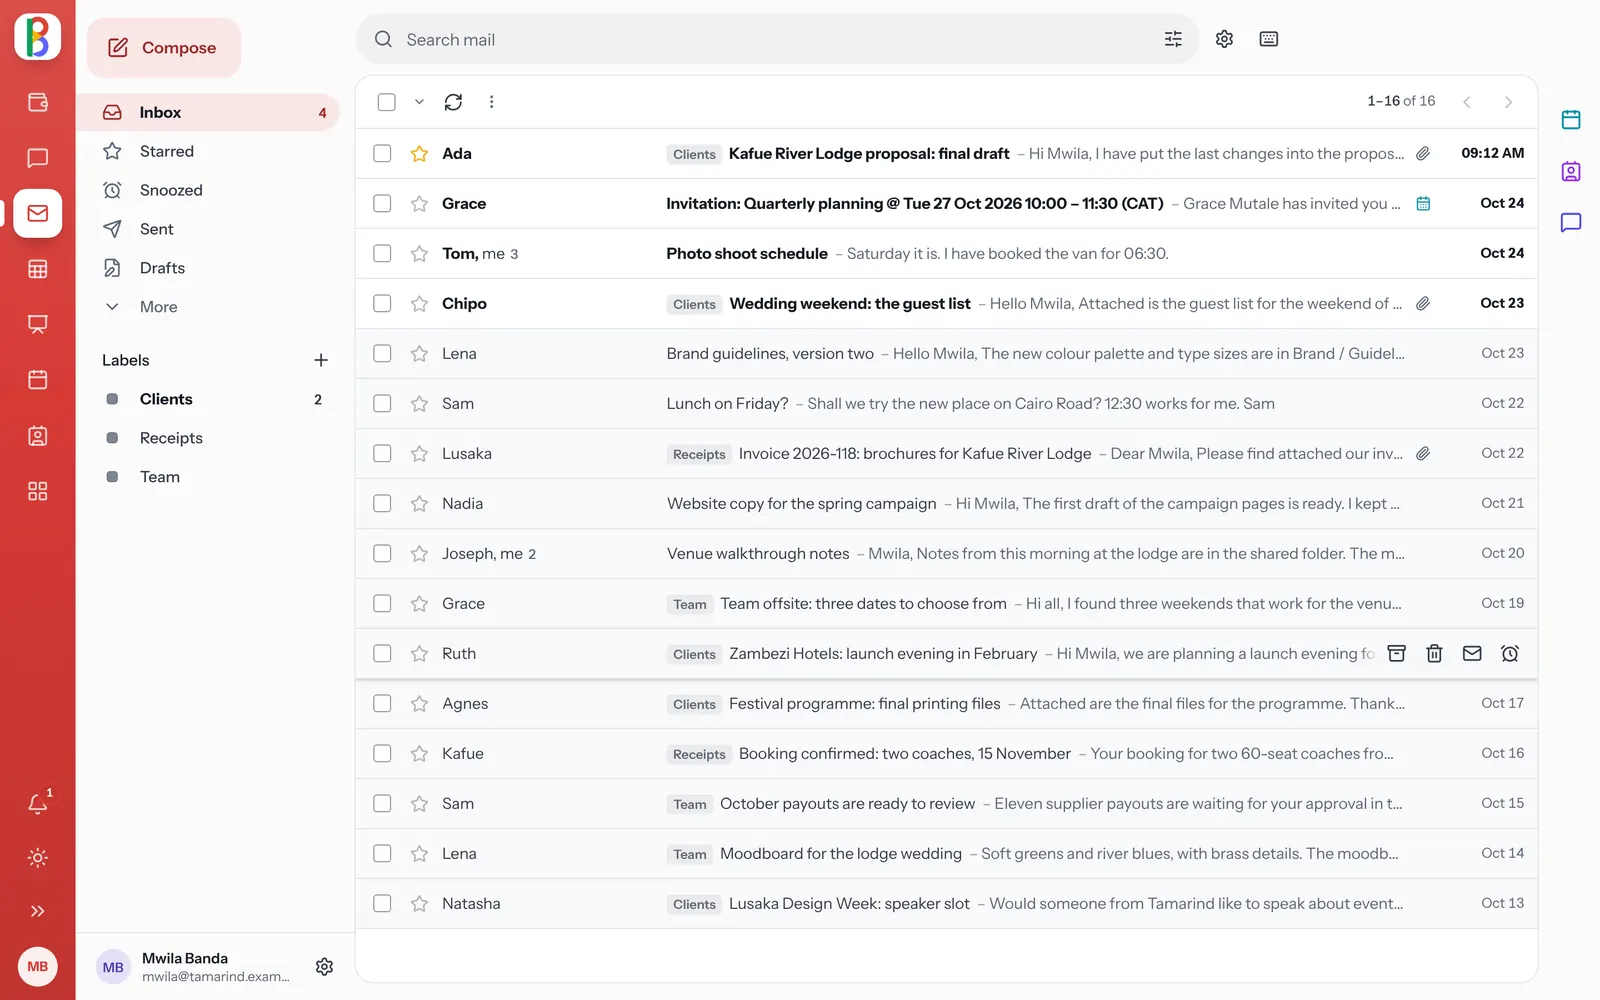The image size is (1600, 1000).
Task: Filter by the Clients label
Action: pos(208,399)
